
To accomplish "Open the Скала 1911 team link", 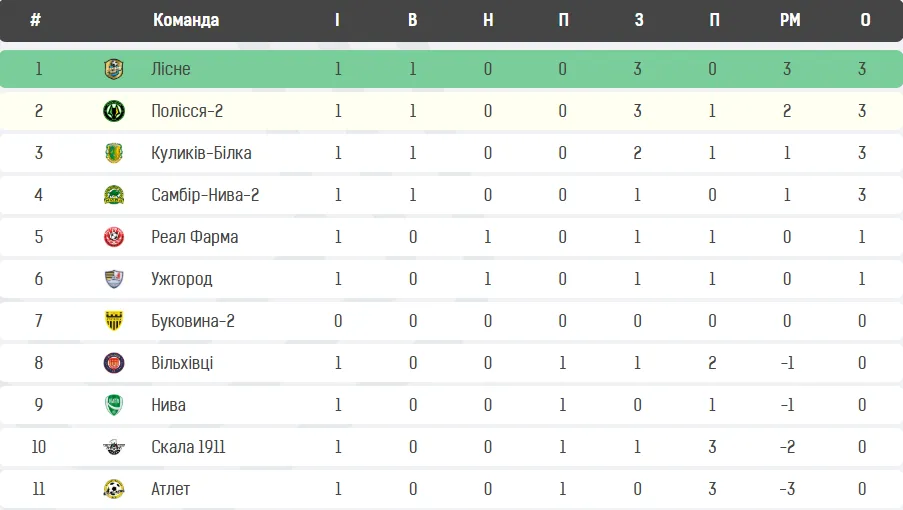I will pos(188,447).
